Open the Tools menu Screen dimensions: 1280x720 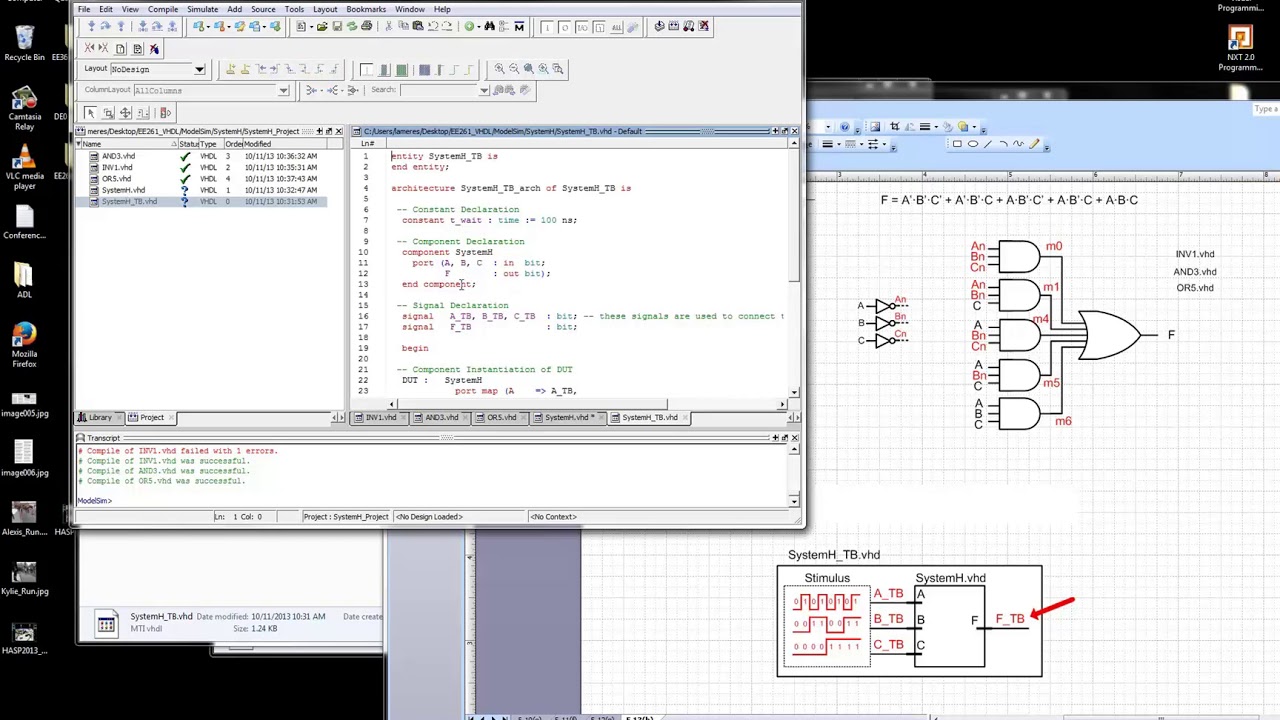(294, 9)
